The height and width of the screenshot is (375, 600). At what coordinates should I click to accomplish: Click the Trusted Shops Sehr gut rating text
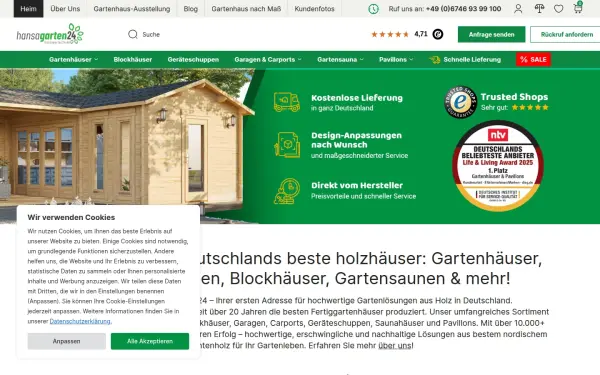(494, 108)
